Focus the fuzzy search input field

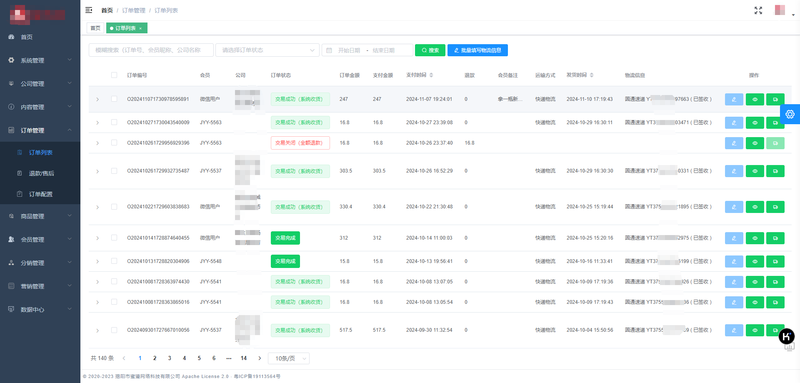pyautogui.click(x=151, y=50)
